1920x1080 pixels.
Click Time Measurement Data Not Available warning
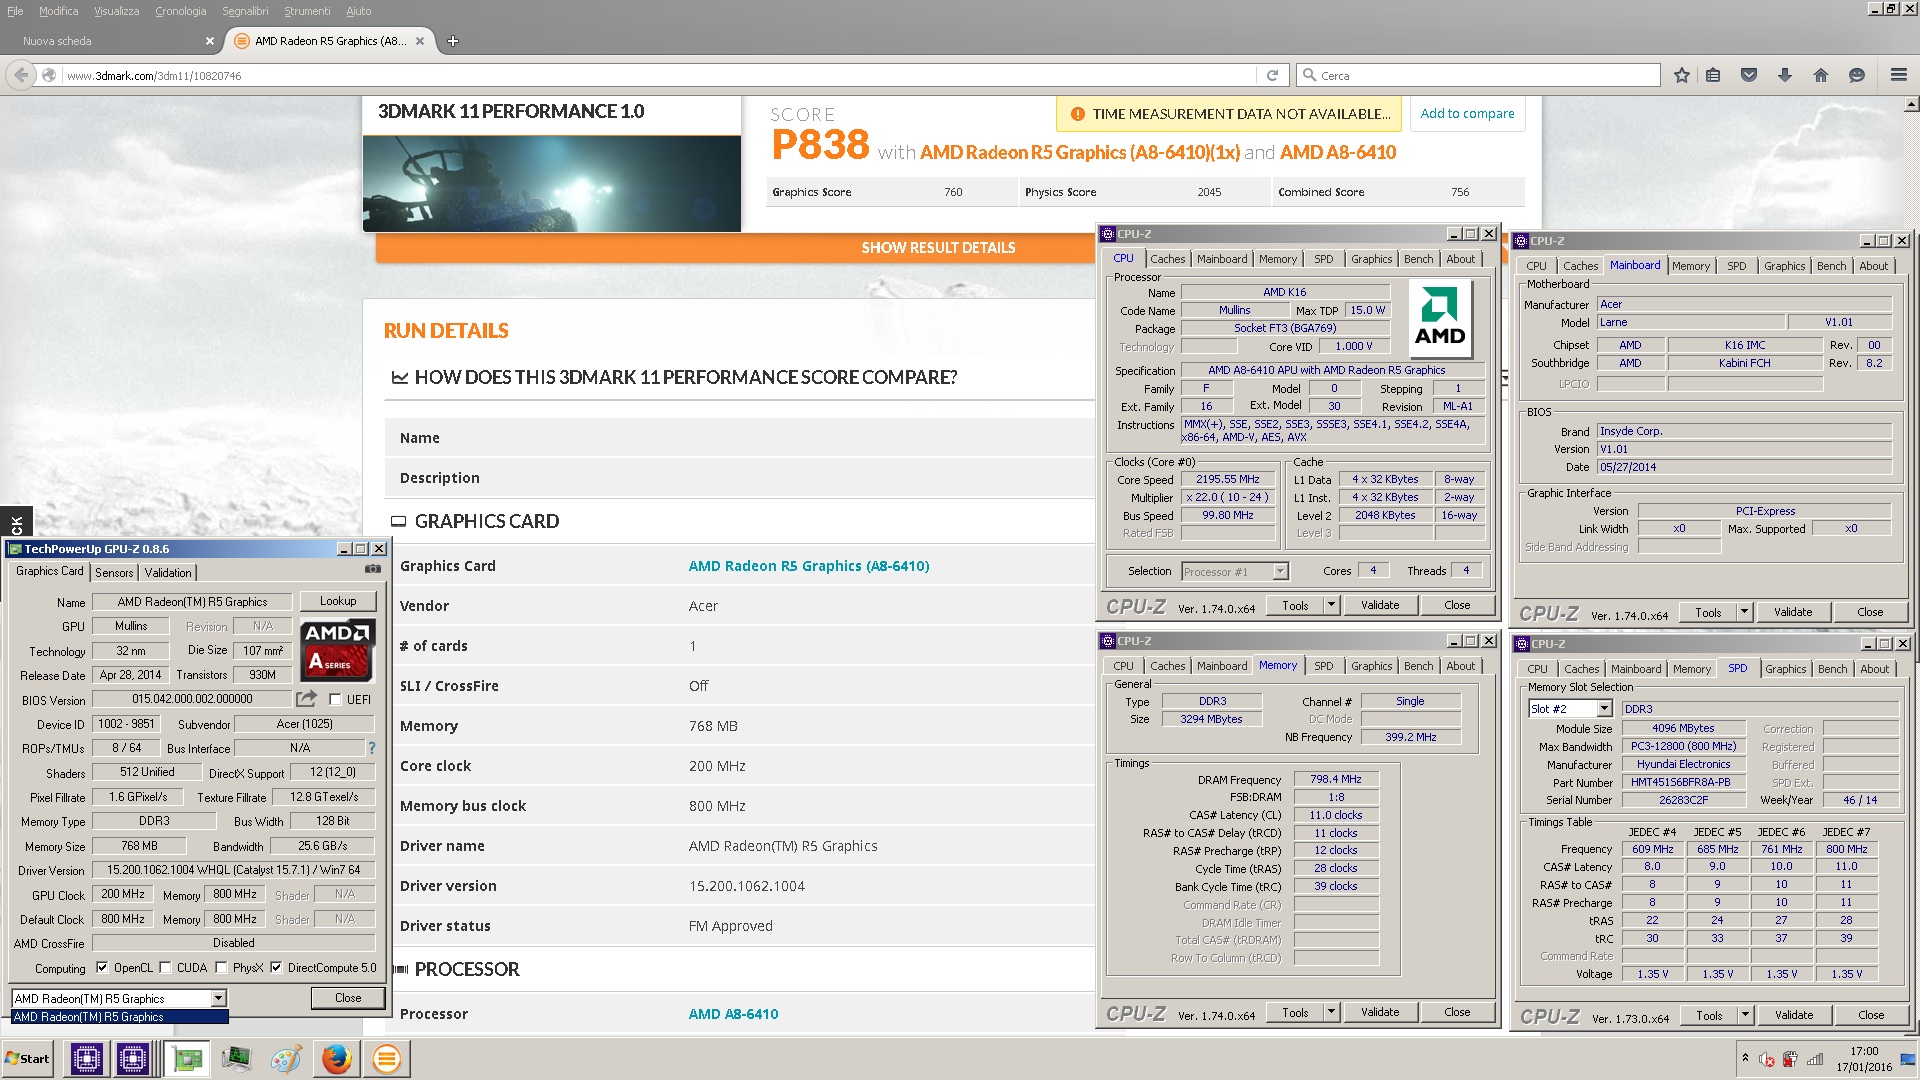pos(1229,114)
